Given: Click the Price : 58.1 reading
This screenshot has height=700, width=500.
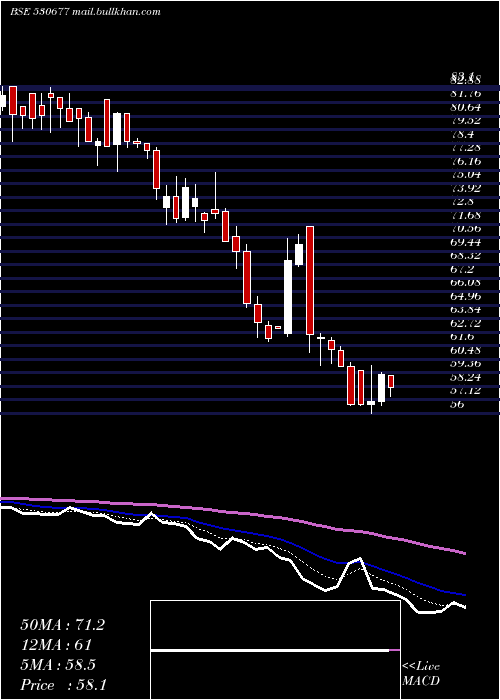Looking at the screenshot, I should coord(63,685).
